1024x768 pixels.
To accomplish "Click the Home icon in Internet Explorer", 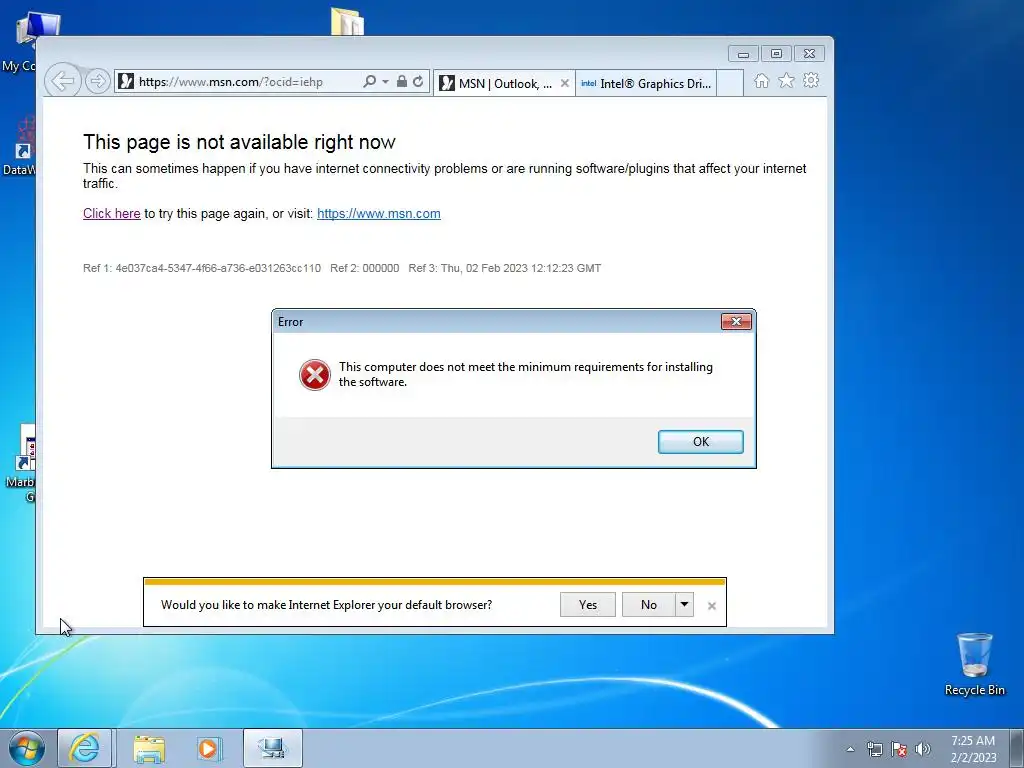I will (x=761, y=81).
